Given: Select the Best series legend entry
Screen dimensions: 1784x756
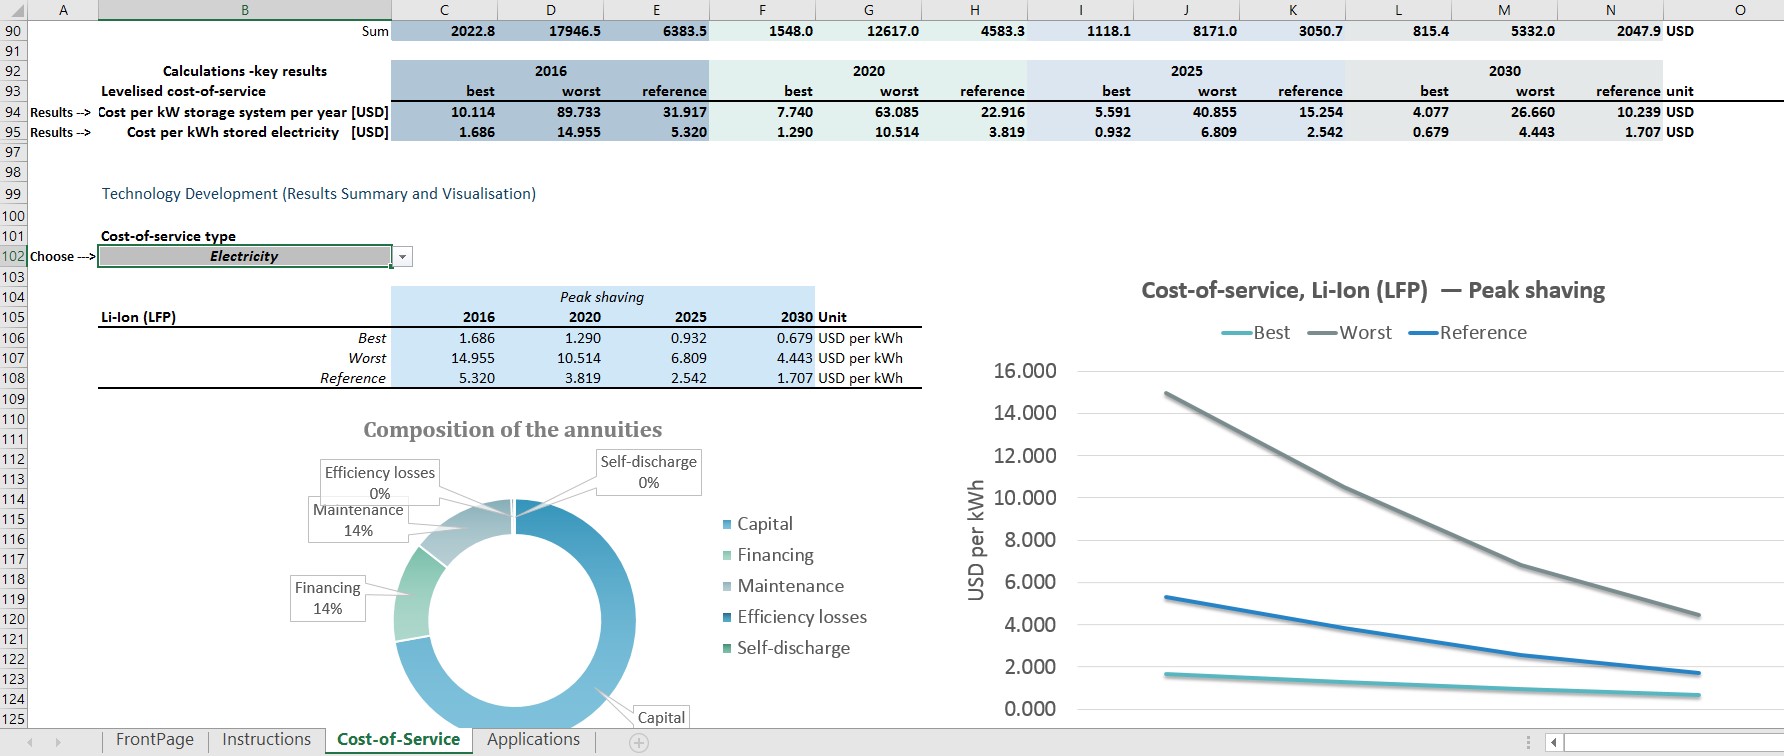Looking at the screenshot, I should [1255, 333].
